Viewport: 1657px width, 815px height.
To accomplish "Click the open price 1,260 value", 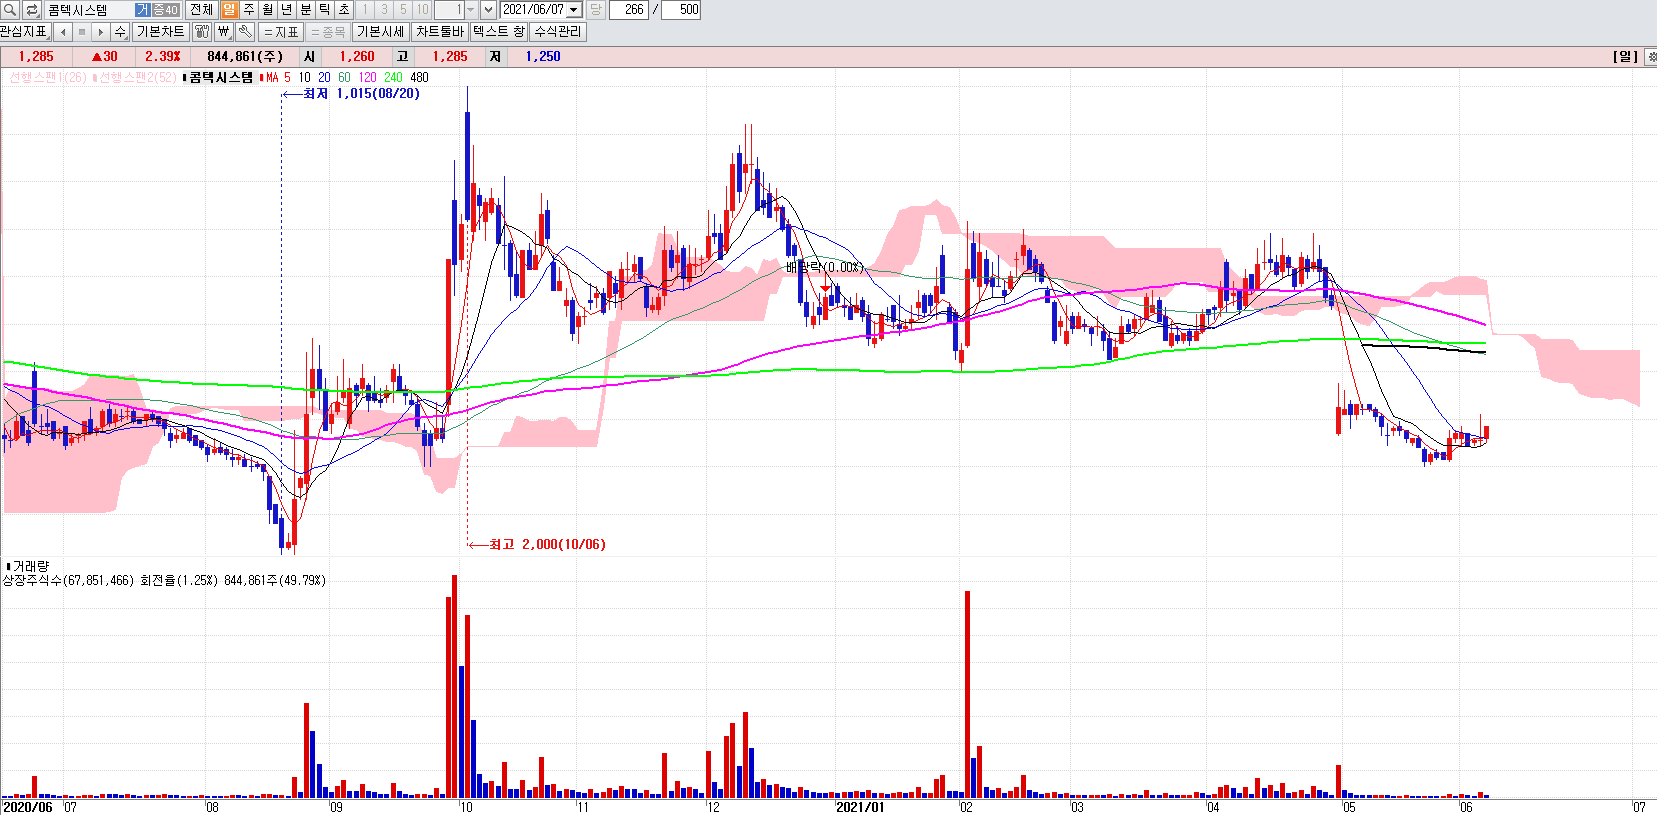I will [x=356, y=57].
